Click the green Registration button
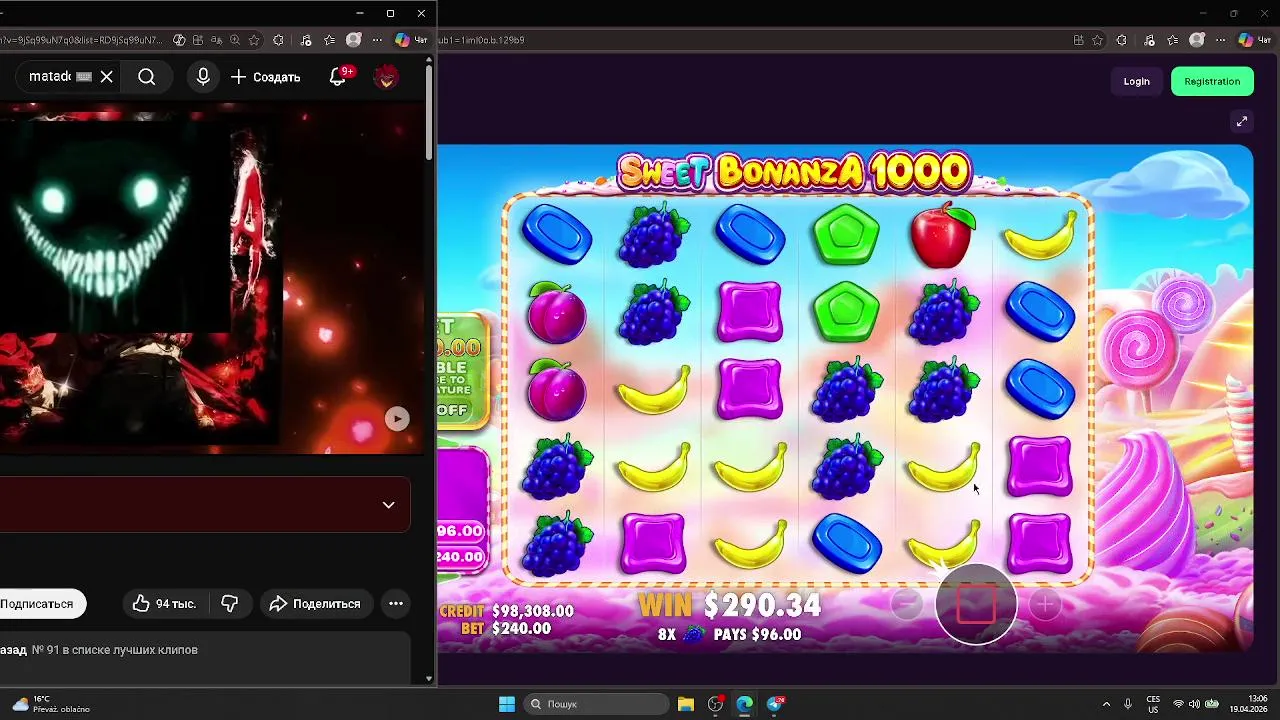The height and width of the screenshot is (720, 1280). coord(1212,82)
